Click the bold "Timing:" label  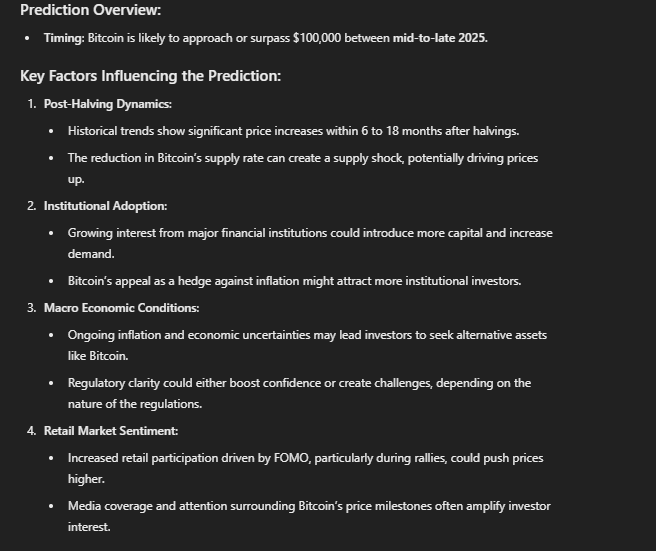(x=64, y=38)
